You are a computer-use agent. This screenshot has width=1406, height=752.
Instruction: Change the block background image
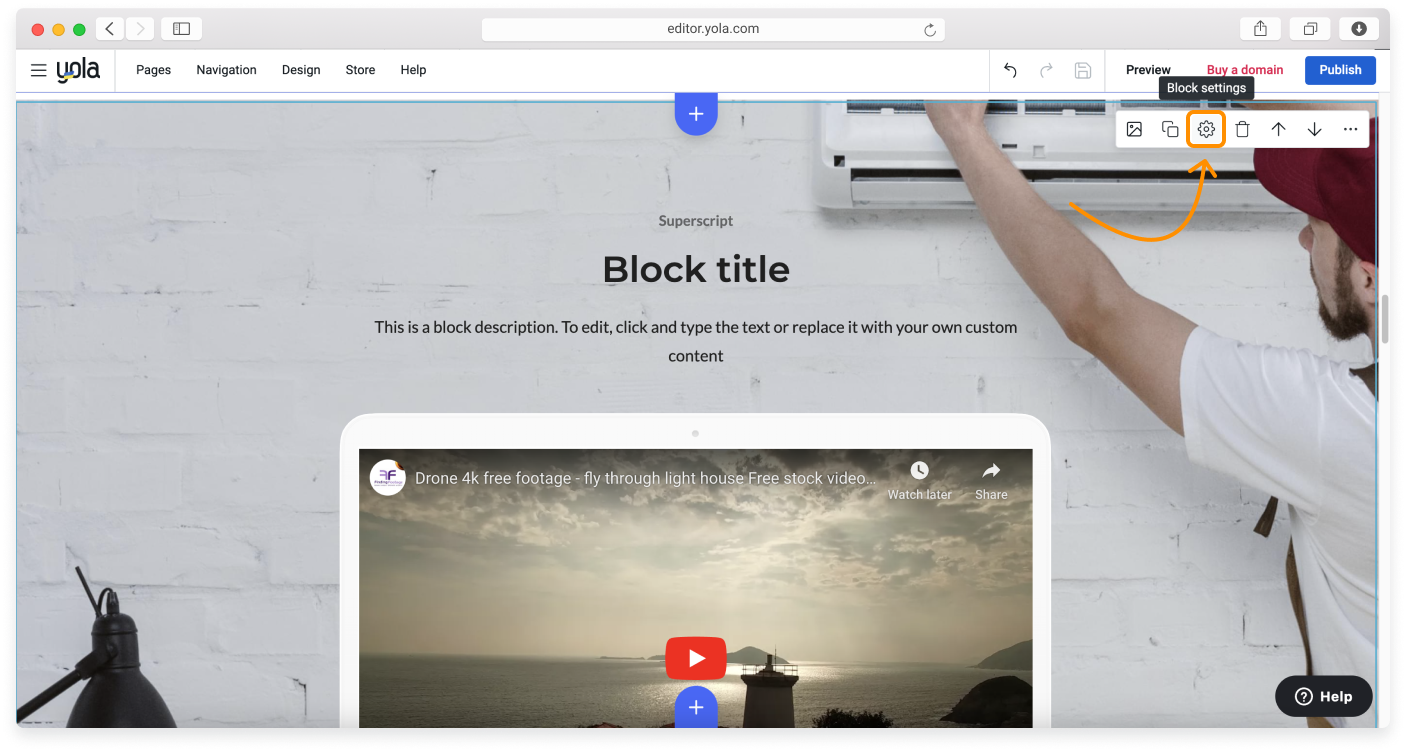[1134, 129]
